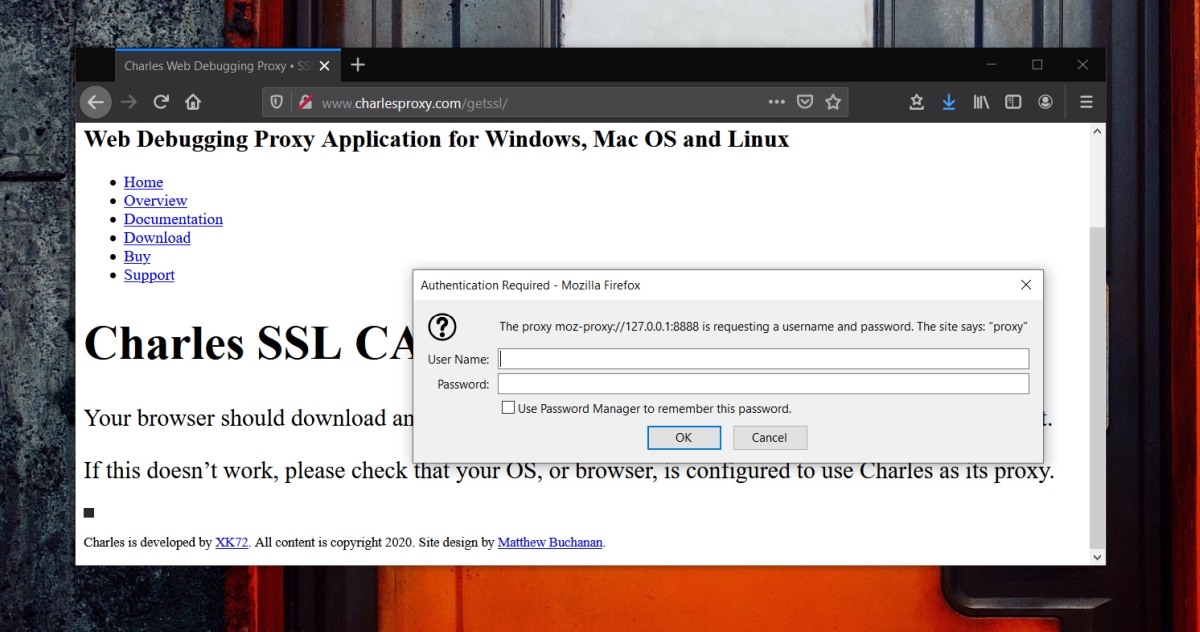Click the User Name input field
Viewport: 1200px width, 632px height.
(763, 358)
